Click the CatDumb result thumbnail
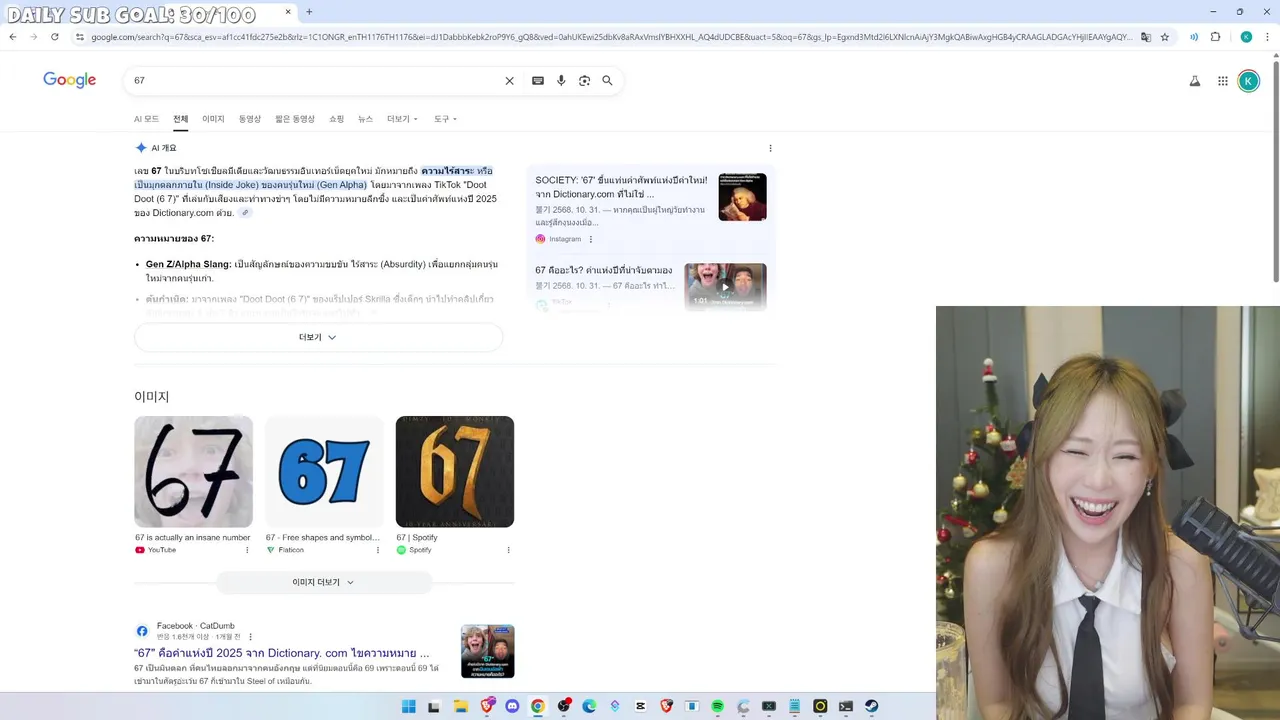1280x720 pixels. (487, 651)
